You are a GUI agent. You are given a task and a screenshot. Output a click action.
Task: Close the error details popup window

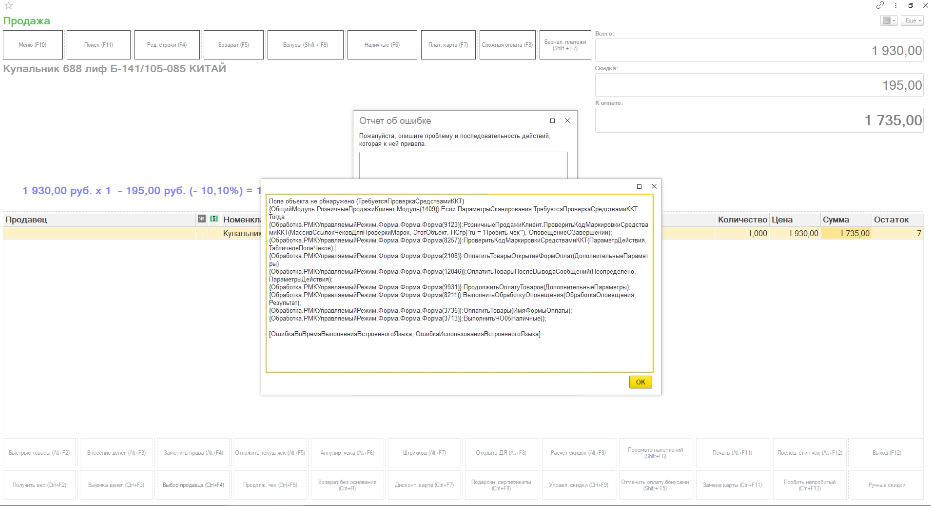pos(654,186)
